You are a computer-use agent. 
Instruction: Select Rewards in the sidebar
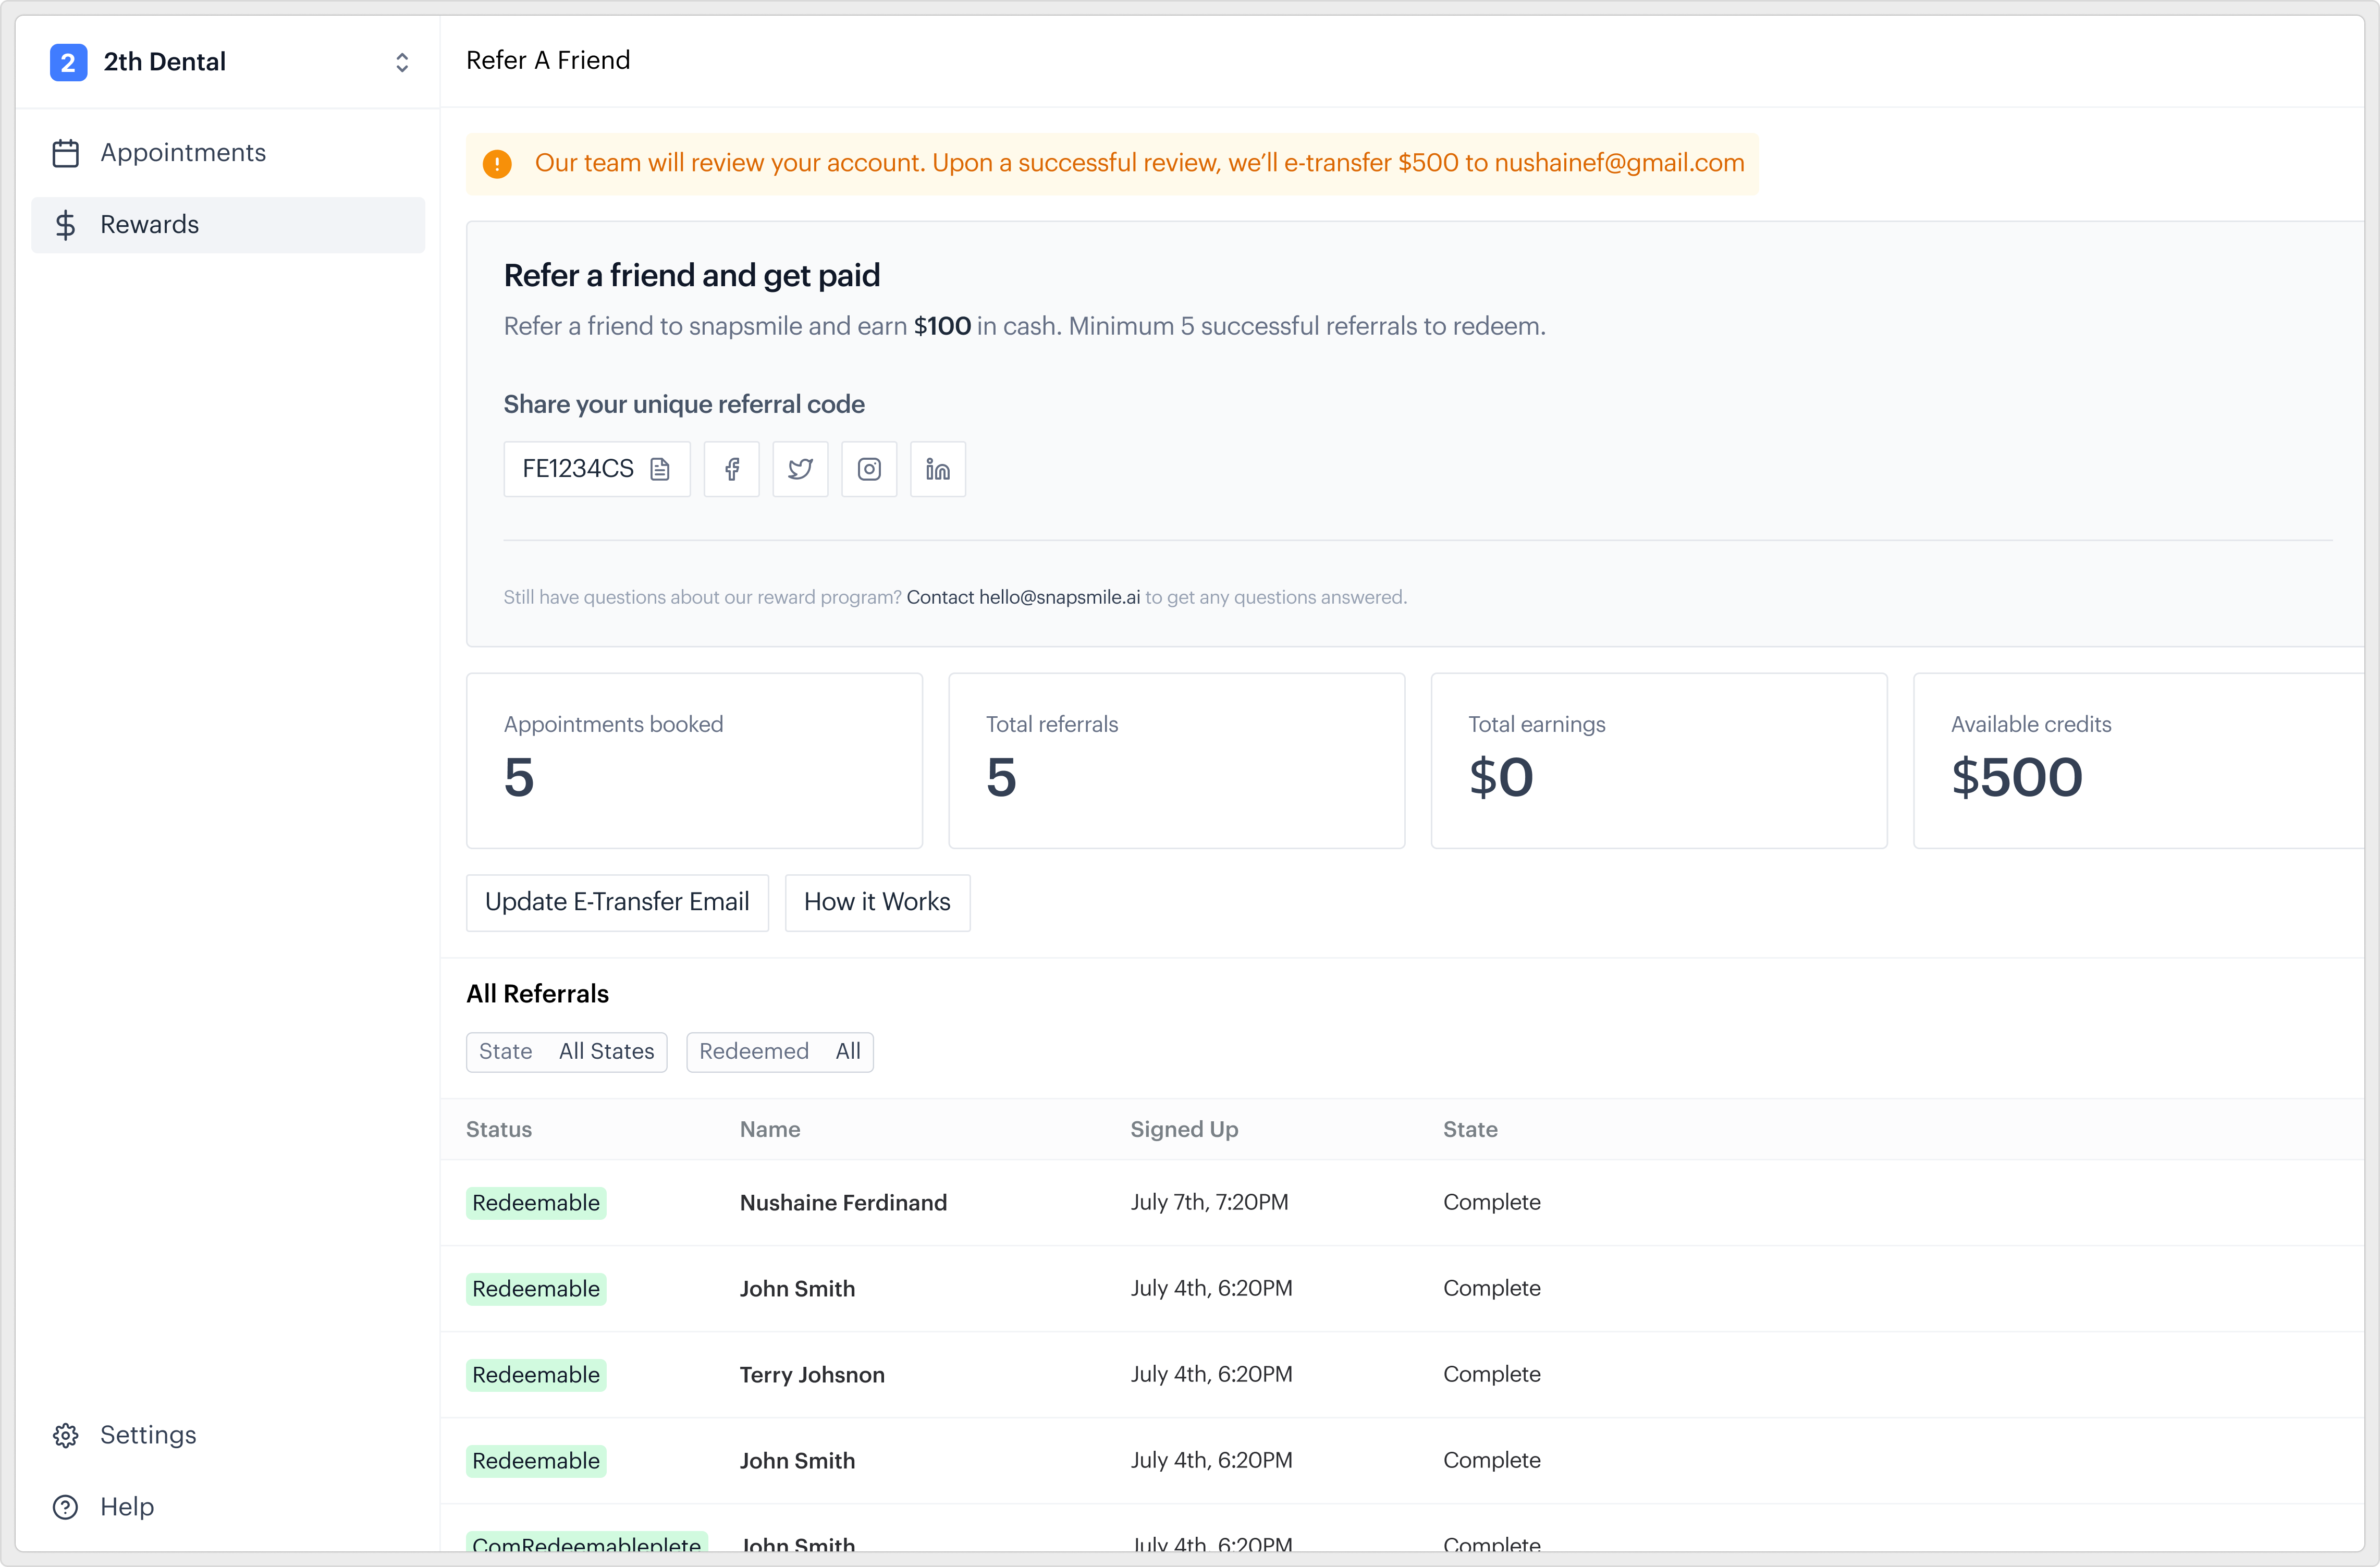(x=228, y=225)
